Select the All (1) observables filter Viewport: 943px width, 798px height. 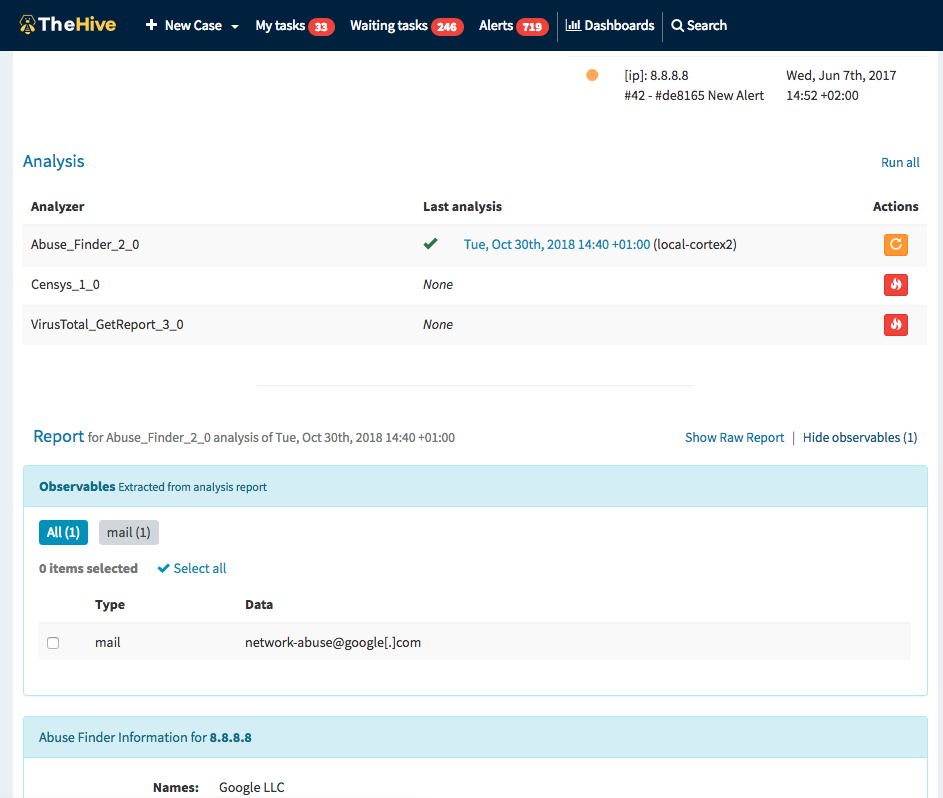[x=63, y=532]
